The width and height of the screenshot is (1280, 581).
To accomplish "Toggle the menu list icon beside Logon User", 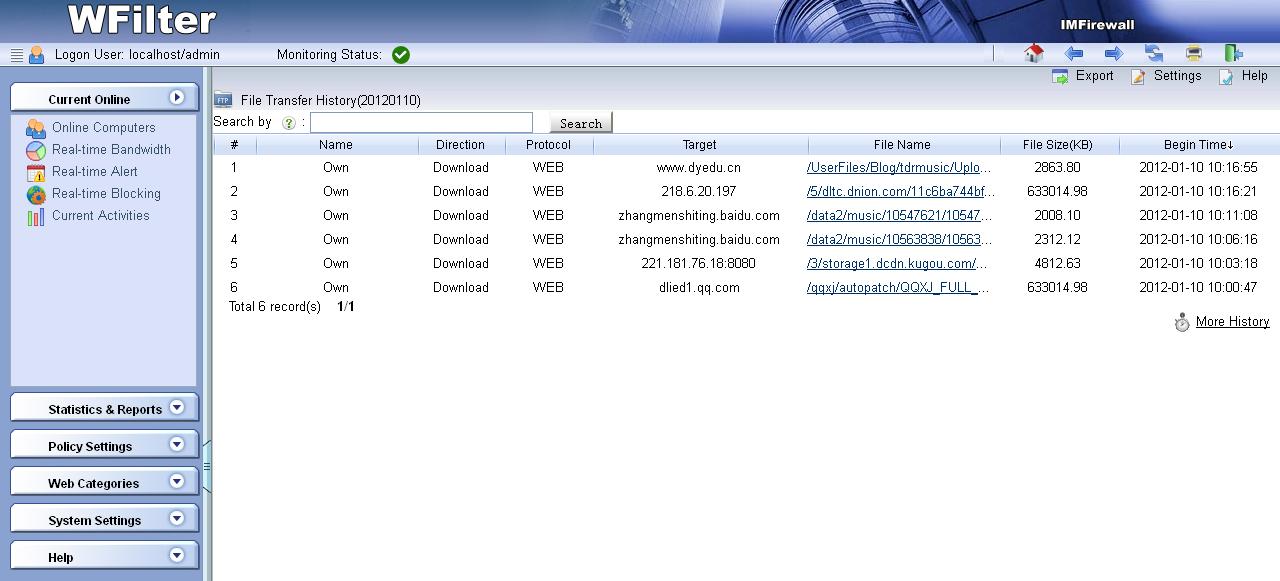I will [17, 55].
